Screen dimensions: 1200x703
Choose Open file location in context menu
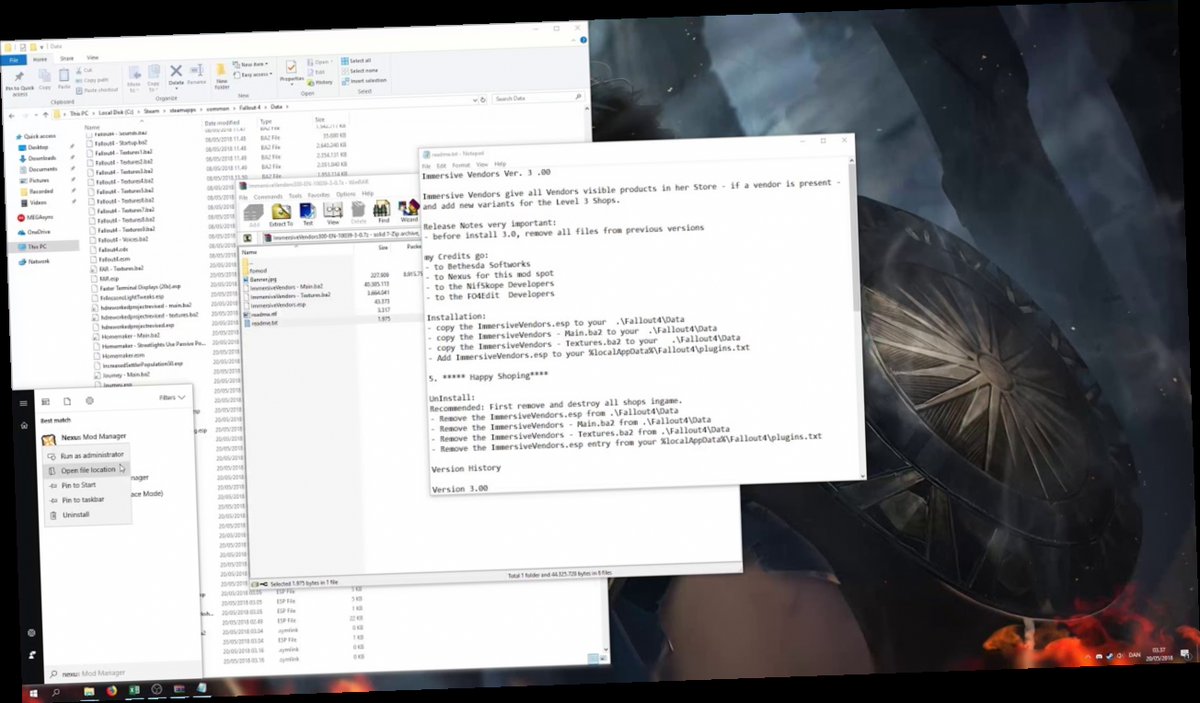pyautogui.click(x=87, y=470)
